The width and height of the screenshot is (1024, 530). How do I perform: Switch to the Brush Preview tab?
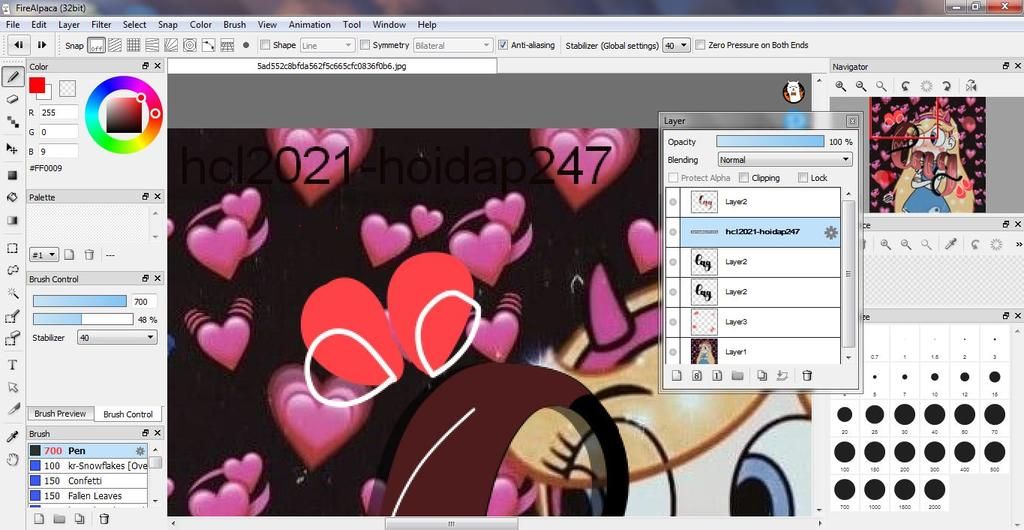tap(60, 414)
